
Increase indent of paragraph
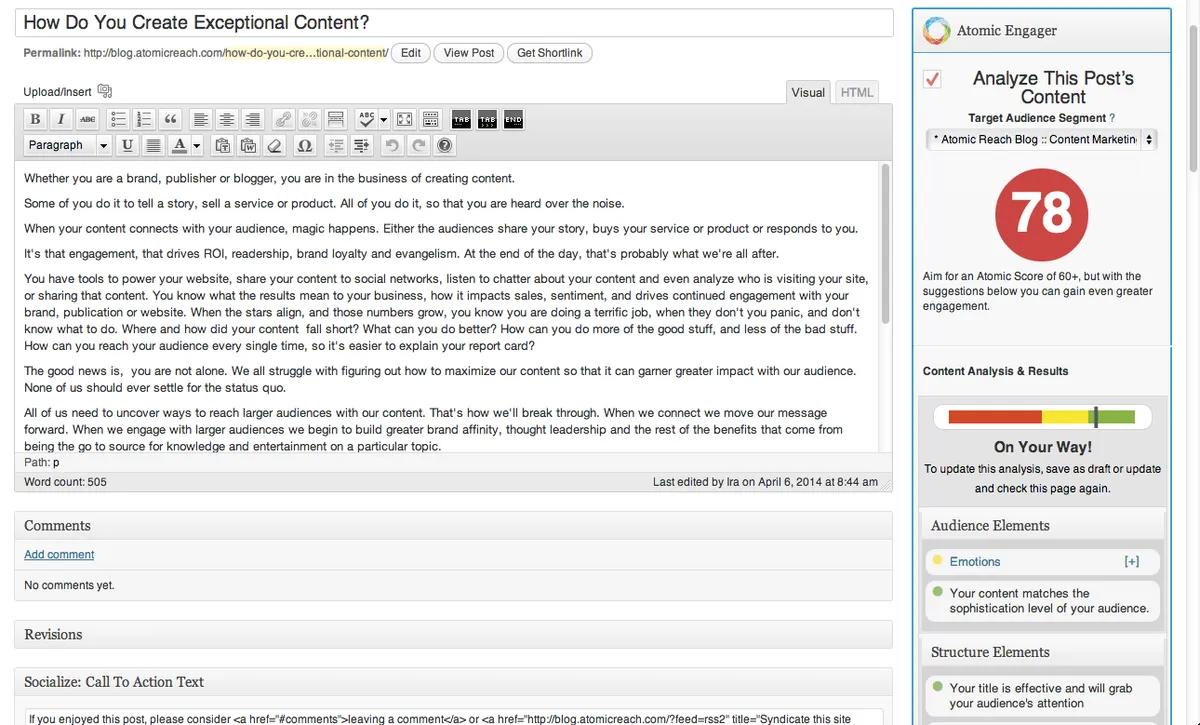pyautogui.click(x=362, y=145)
